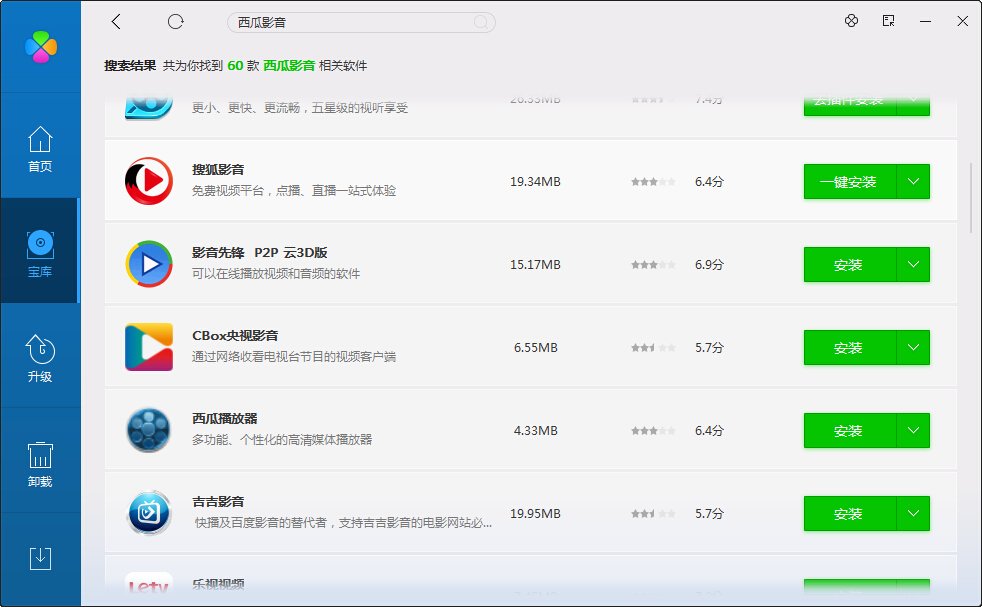Screen dimensions: 982x607
Task: Click the CBox央视影音 app icon
Action: (148, 347)
